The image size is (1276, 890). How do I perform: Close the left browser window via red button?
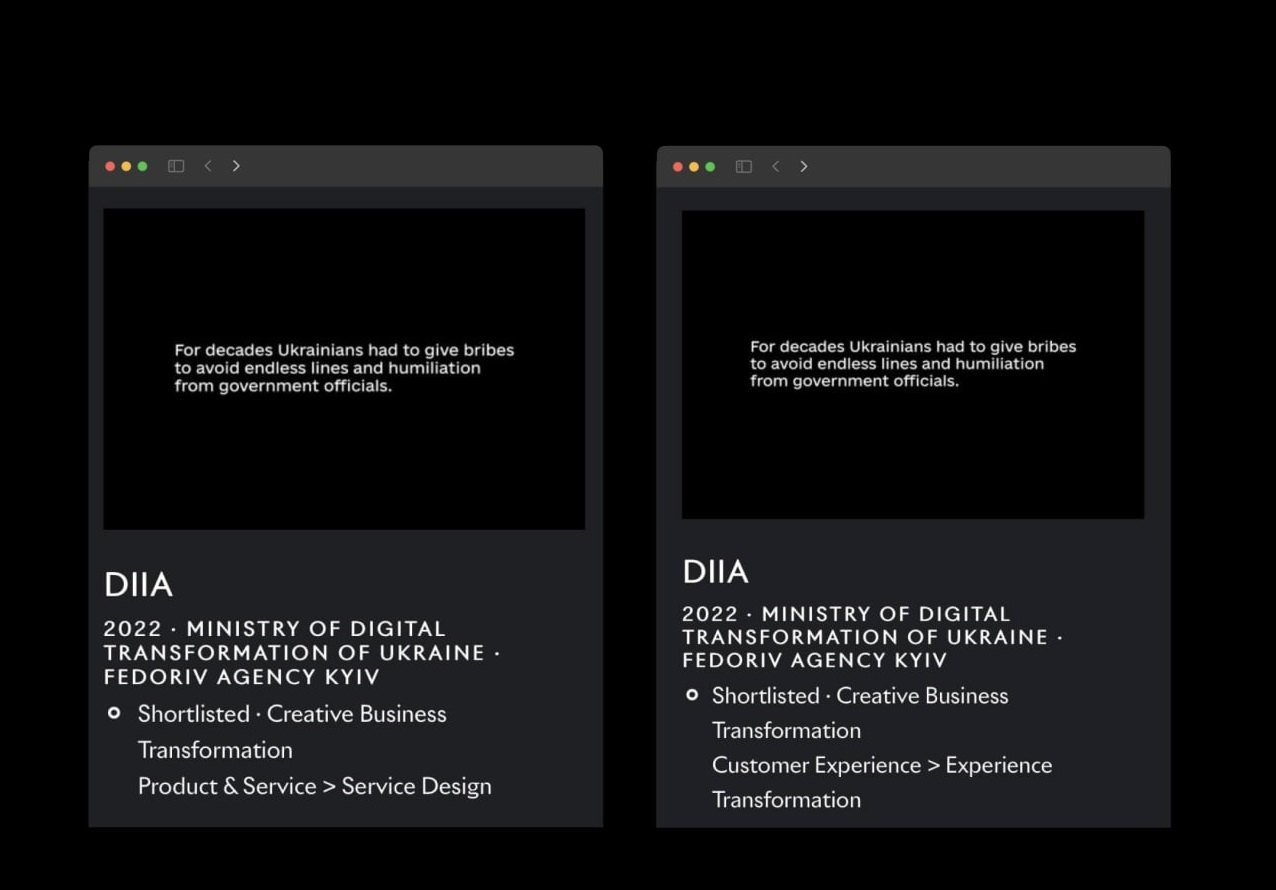coord(110,166)
